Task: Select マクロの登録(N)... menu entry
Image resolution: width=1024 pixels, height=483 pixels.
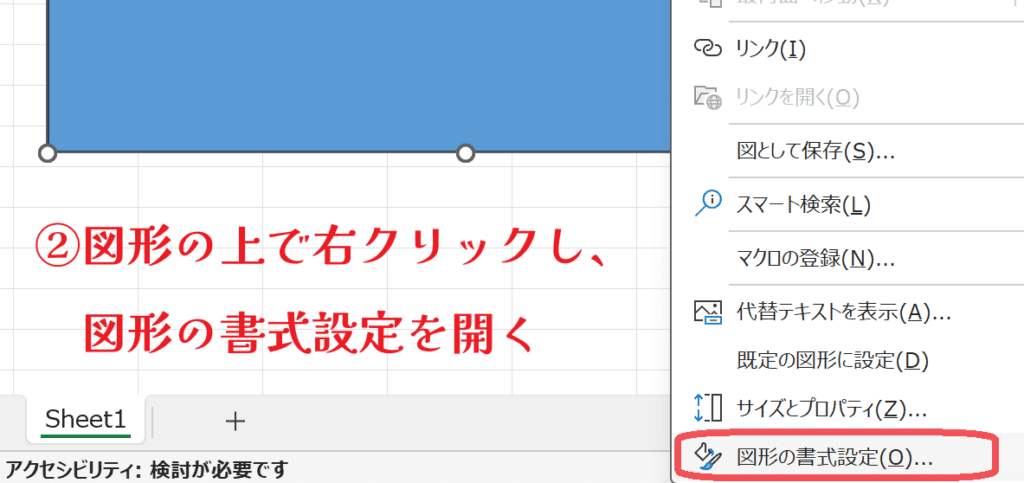Action: pos(815,258)
